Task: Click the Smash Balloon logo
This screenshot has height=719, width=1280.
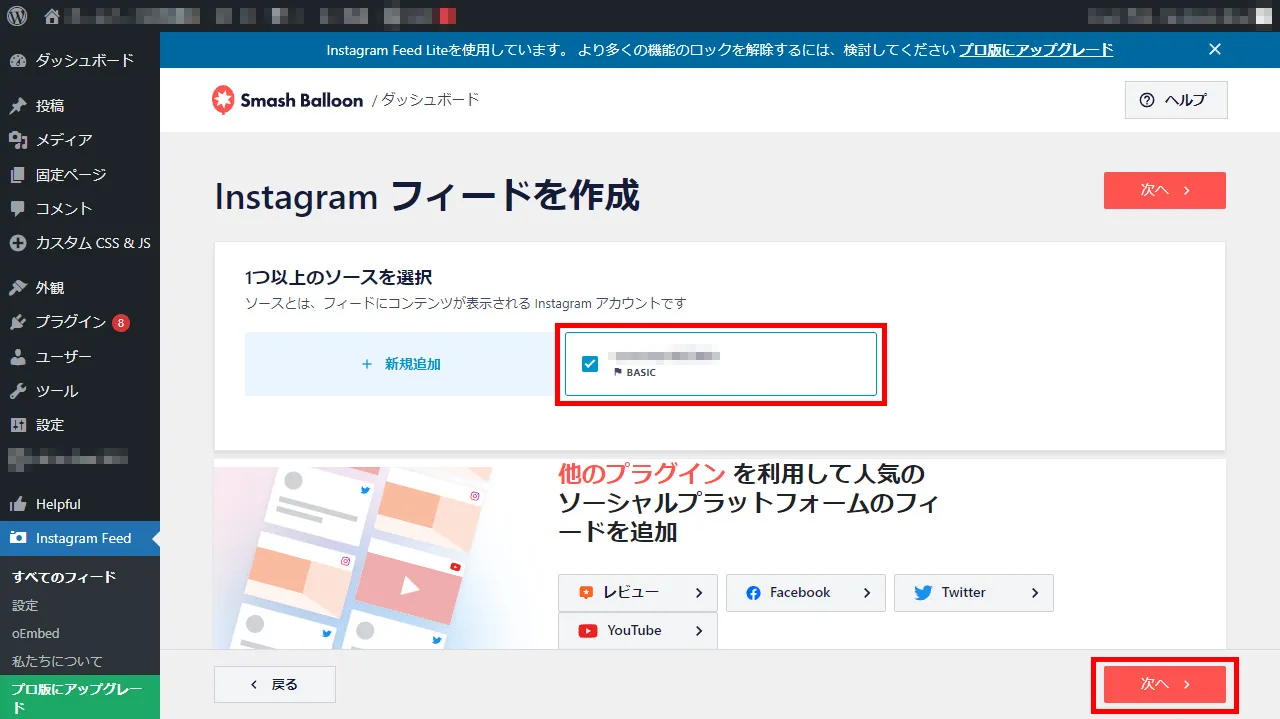Action: coord(287,100)
